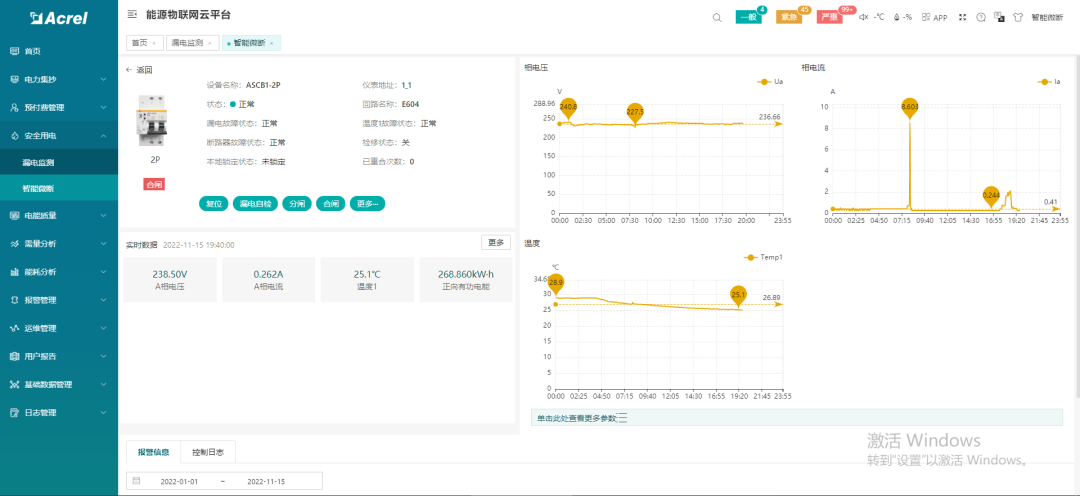Click the 需量分析 sidebar icon

coord(14,243)
